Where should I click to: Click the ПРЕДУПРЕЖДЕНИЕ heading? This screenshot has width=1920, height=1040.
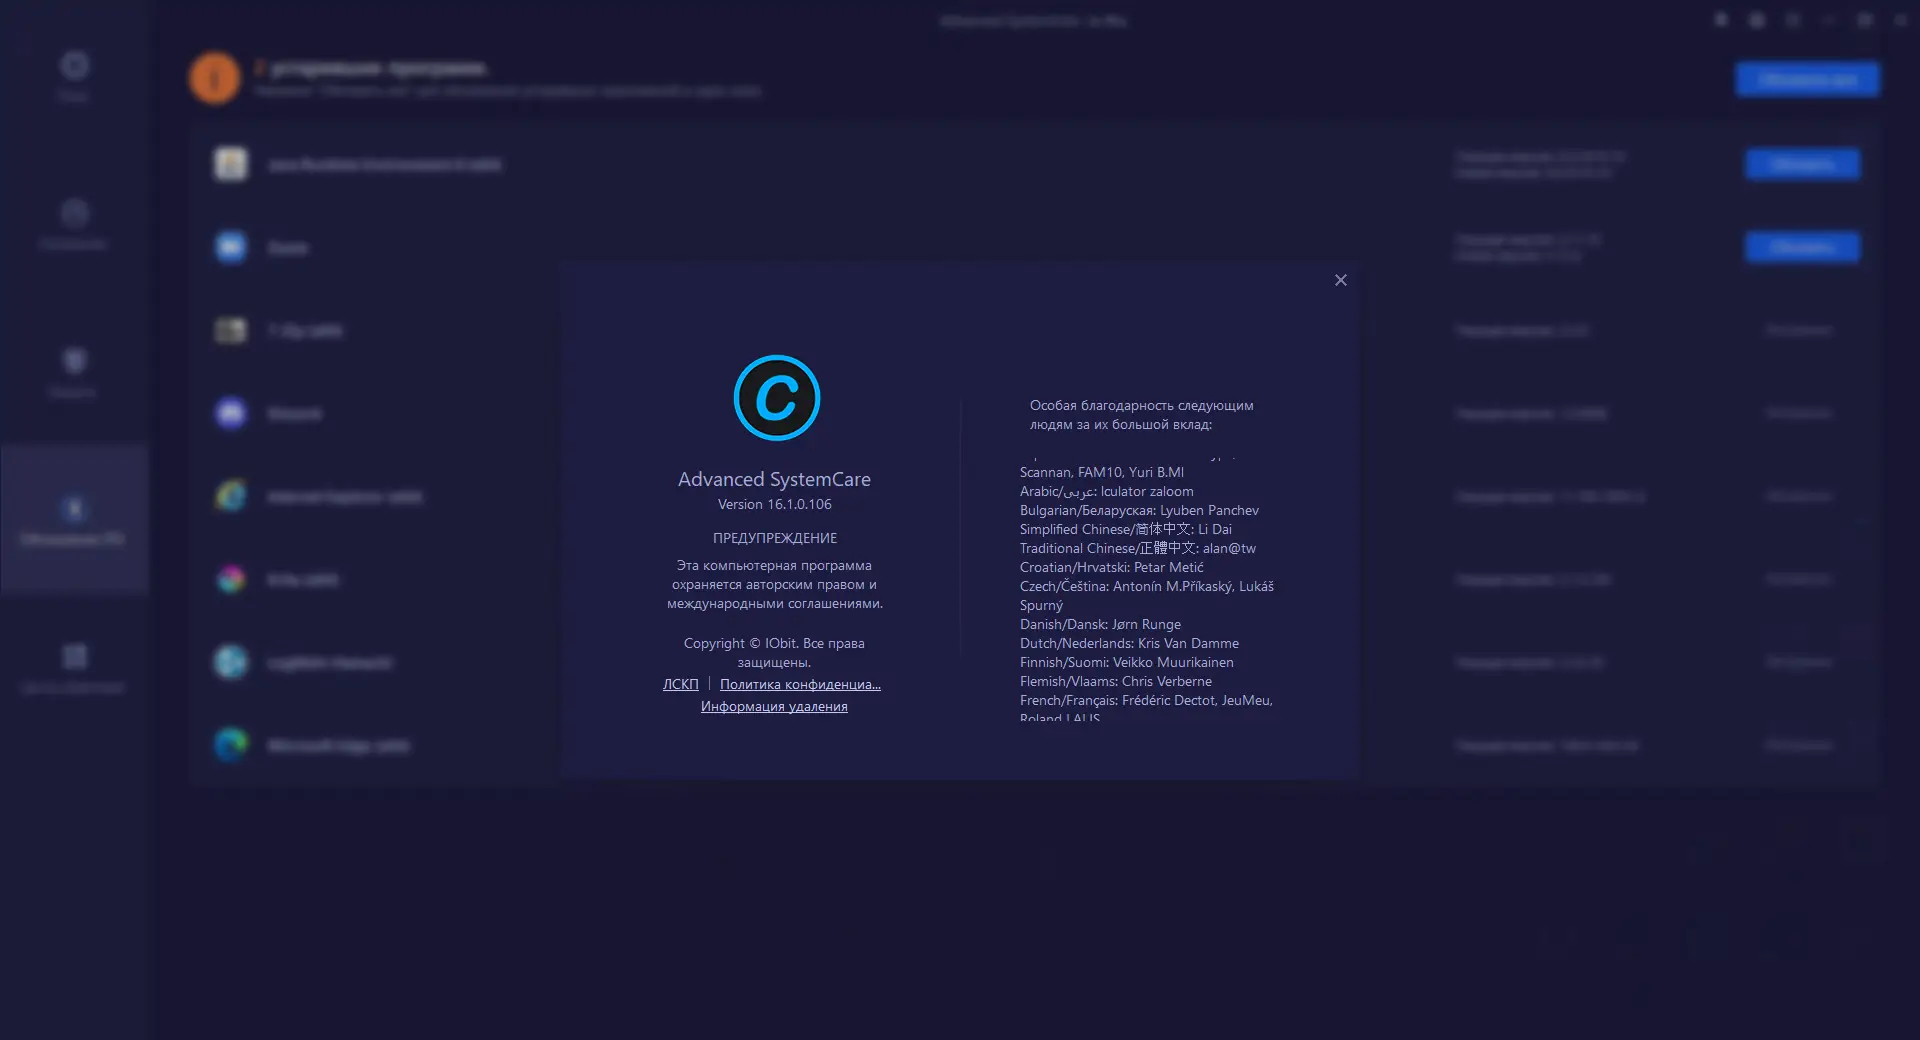click(775, 538)
